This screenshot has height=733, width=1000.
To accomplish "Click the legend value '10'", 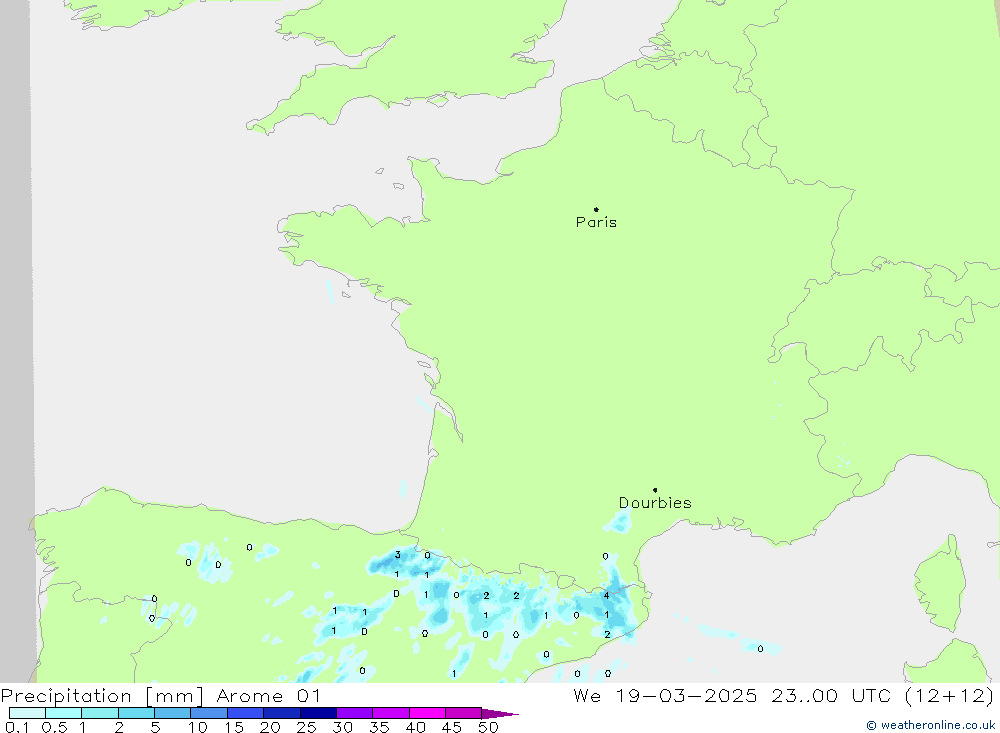I will point(198,727).
